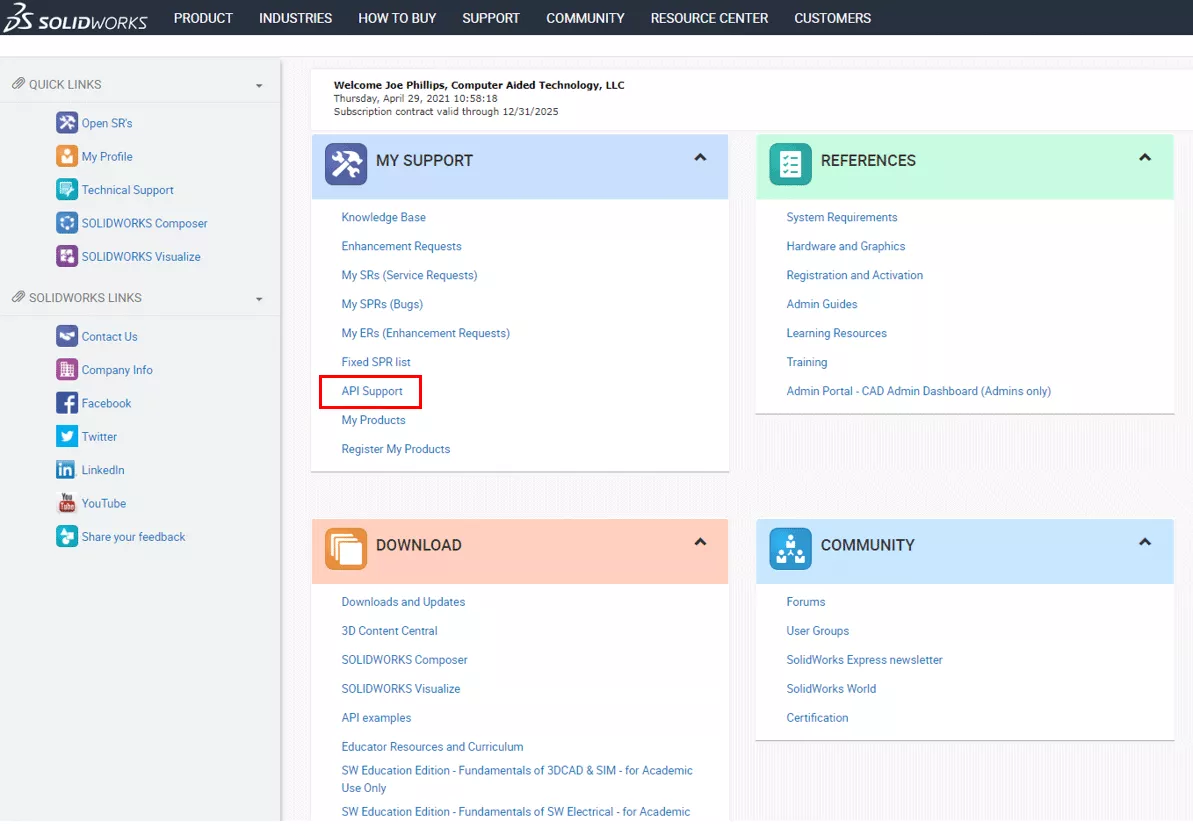Collapse the DOWNLOAD panel chevron
This screenshot has width=1193, height=824.
point(700,540)
